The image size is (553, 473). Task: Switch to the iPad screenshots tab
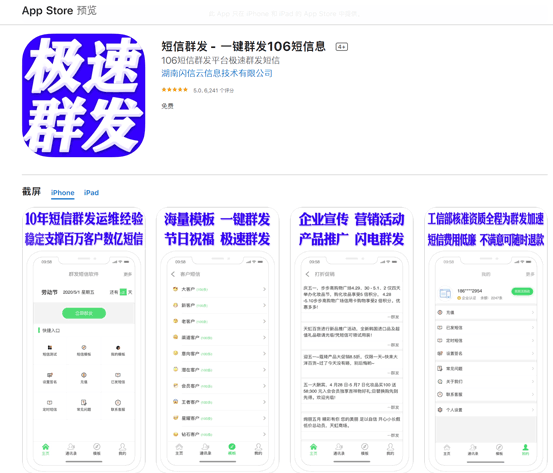click(91, 193)
